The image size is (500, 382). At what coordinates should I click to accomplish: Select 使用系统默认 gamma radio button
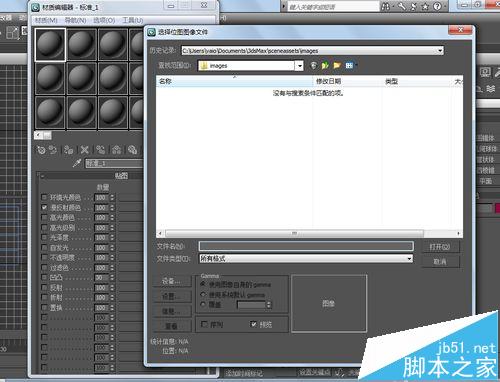click(x=203, y=295)
